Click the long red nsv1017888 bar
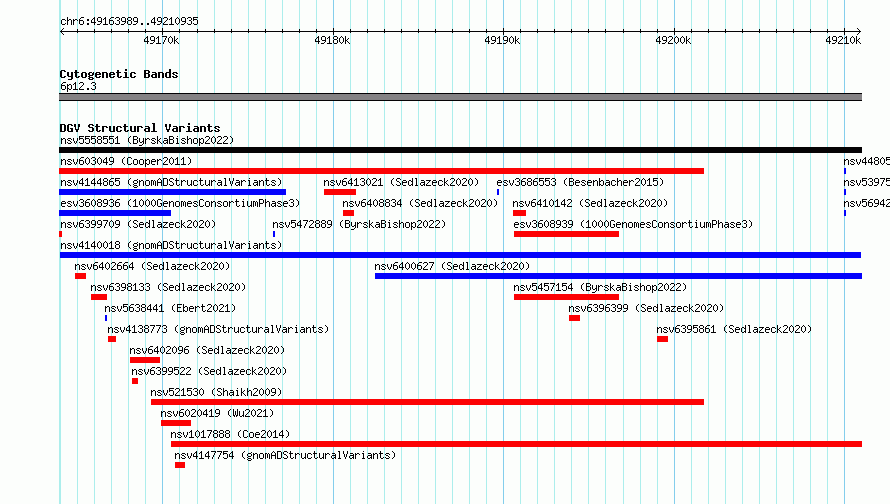This screenshot has width=890, height=504. point(517,444)
